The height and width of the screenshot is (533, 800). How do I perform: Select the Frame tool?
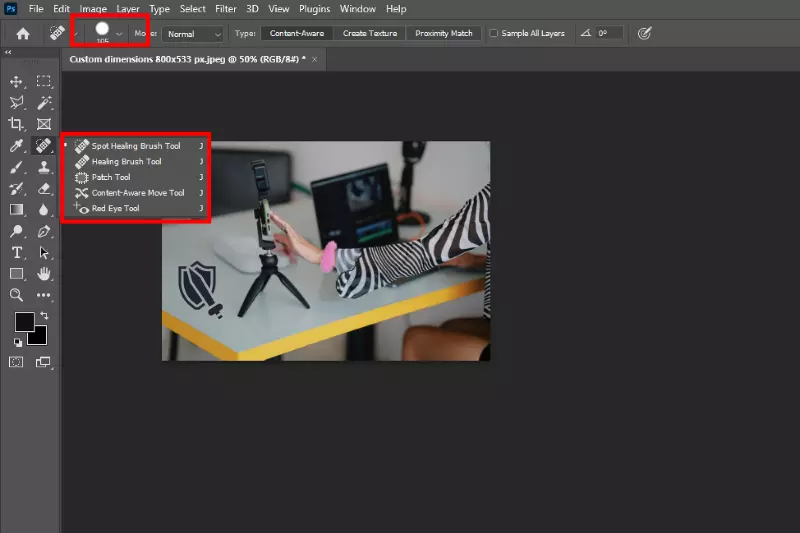click(43, 124)
